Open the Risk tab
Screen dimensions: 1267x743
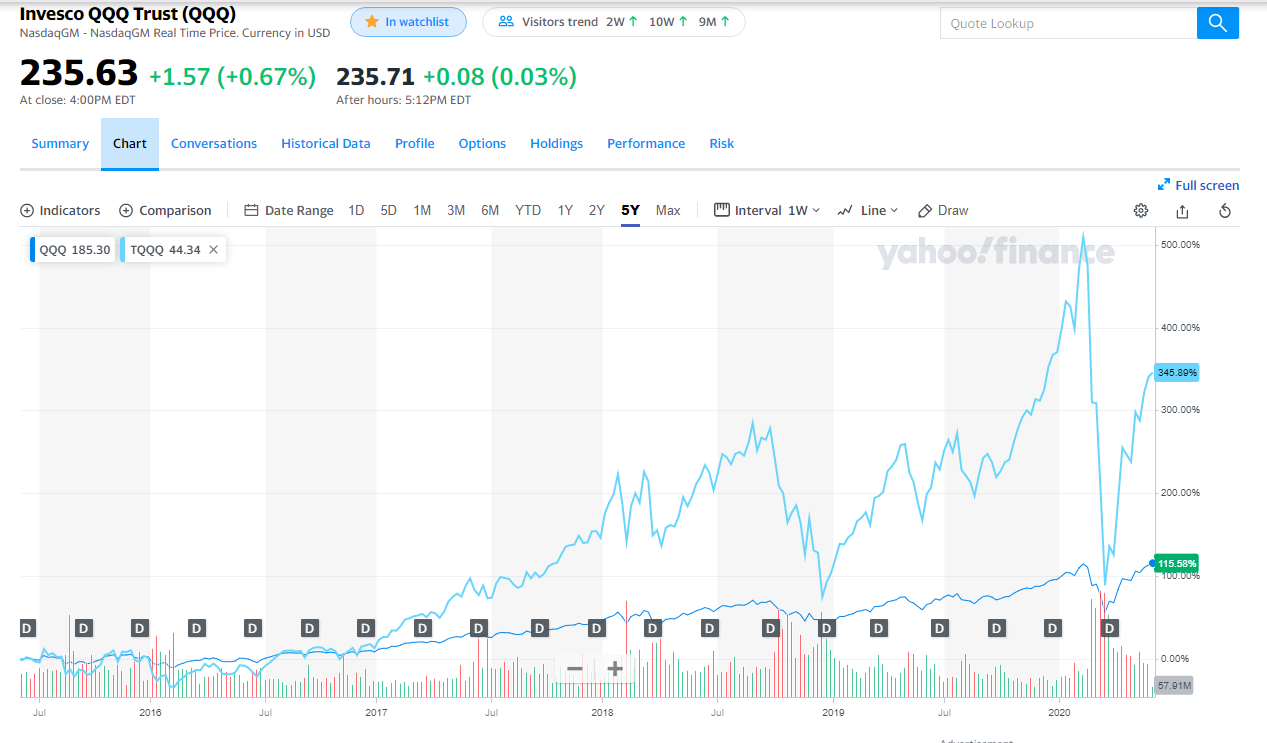722,144
